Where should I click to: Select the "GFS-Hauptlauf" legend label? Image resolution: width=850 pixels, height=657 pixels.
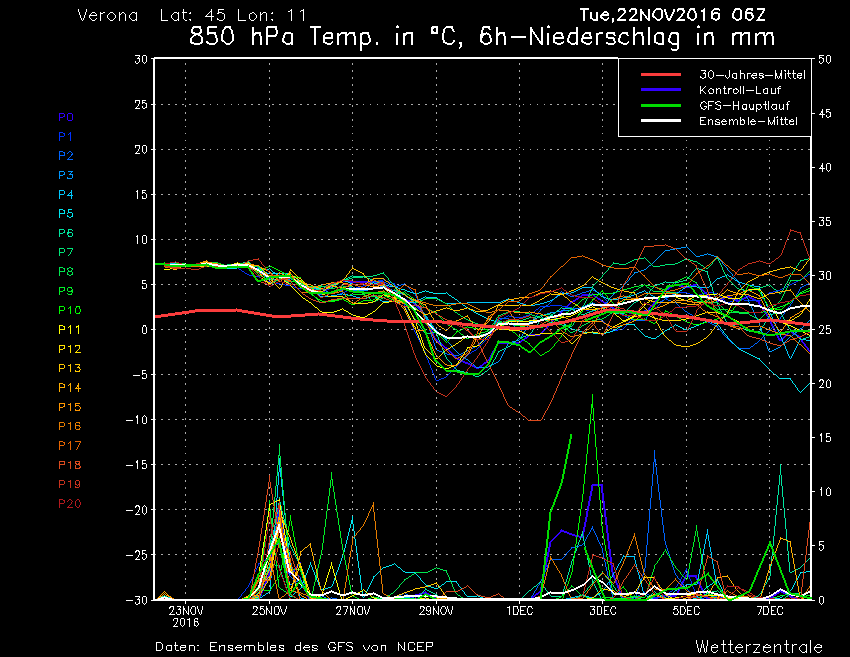tap(744, 106)
